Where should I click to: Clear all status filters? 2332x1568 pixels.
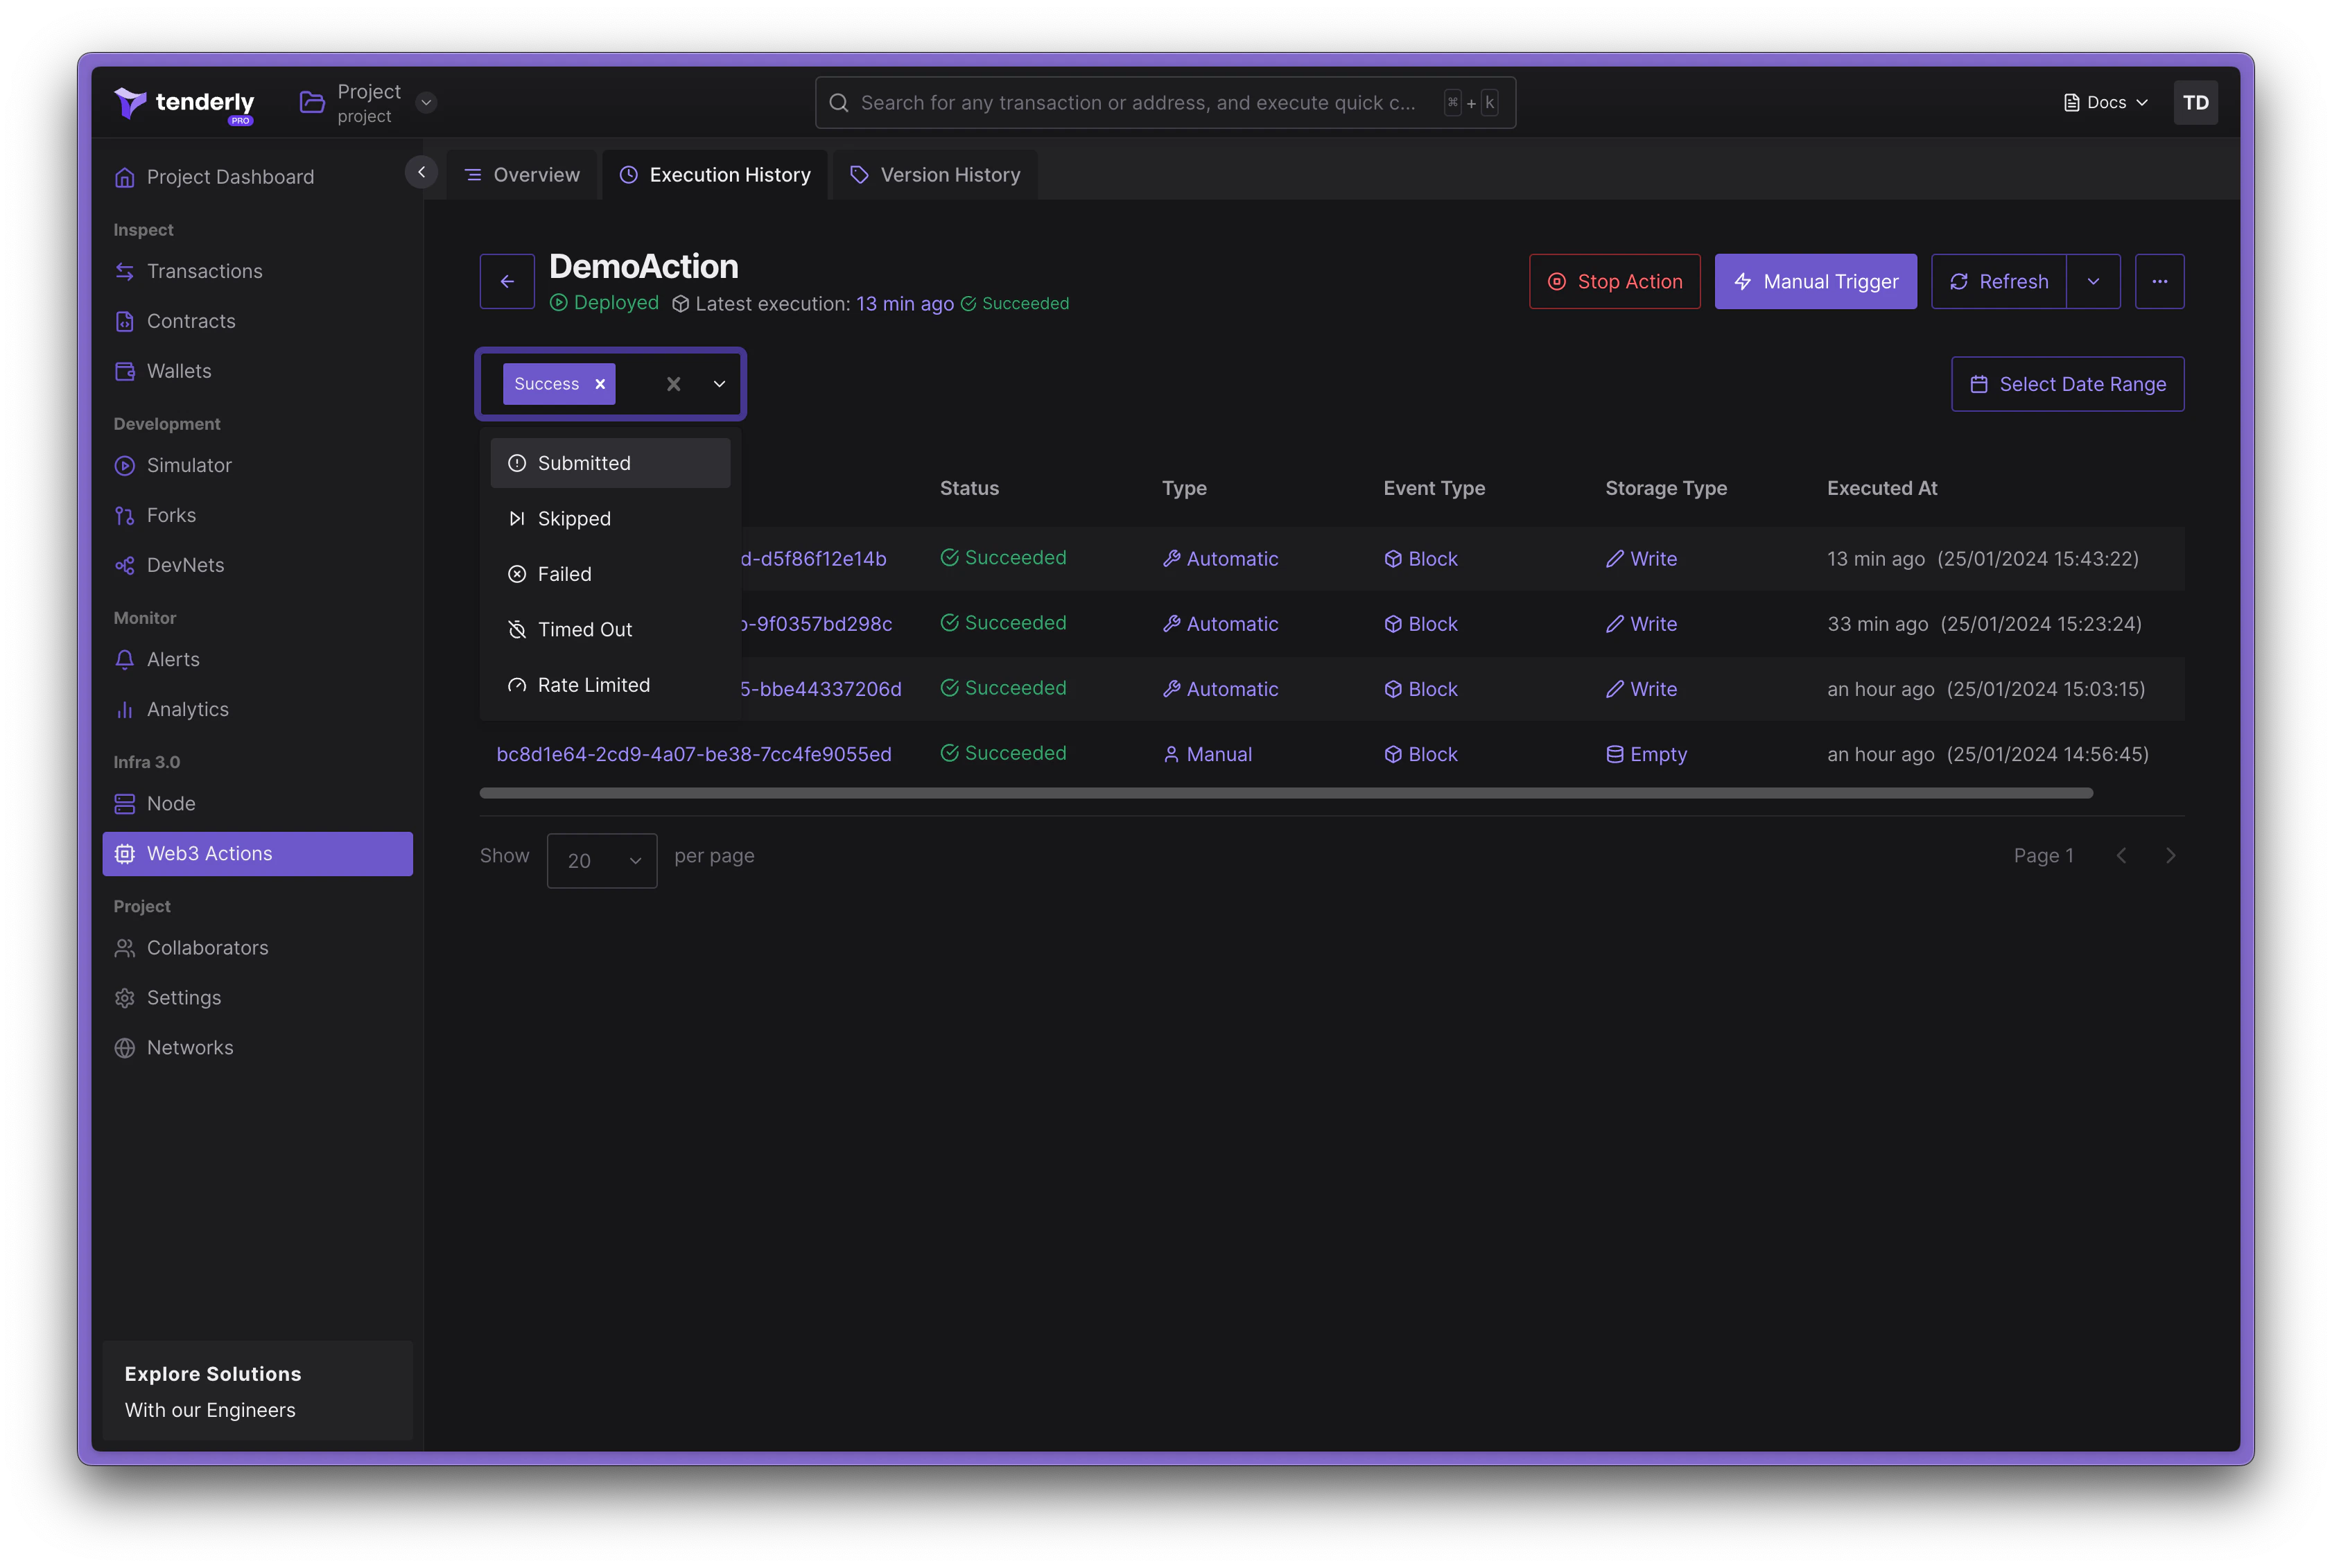click(673, 384)
